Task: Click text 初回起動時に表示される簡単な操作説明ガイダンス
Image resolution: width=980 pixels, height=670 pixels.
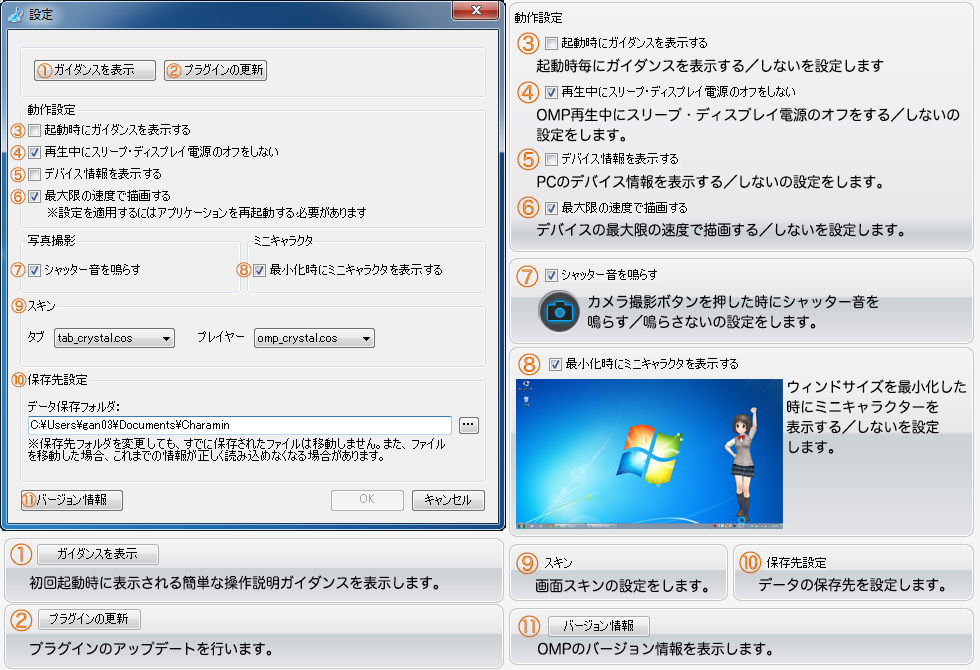Action: [x=235, y=583]
